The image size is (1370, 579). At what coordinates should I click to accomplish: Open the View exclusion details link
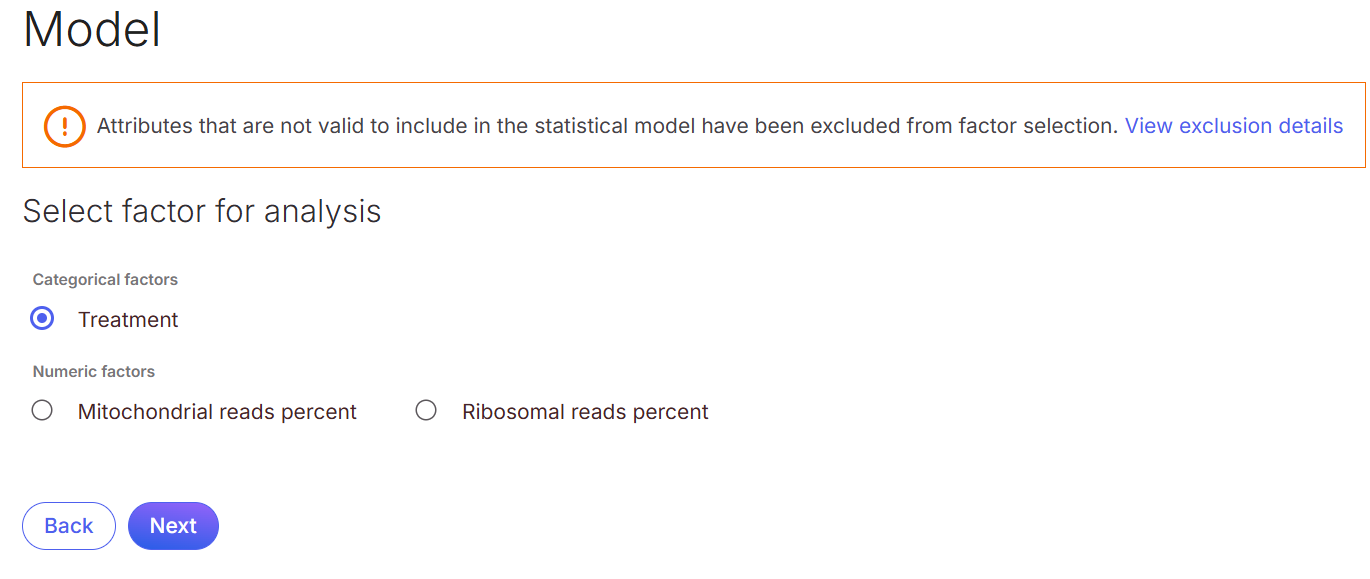click(x=1233, y=126)
